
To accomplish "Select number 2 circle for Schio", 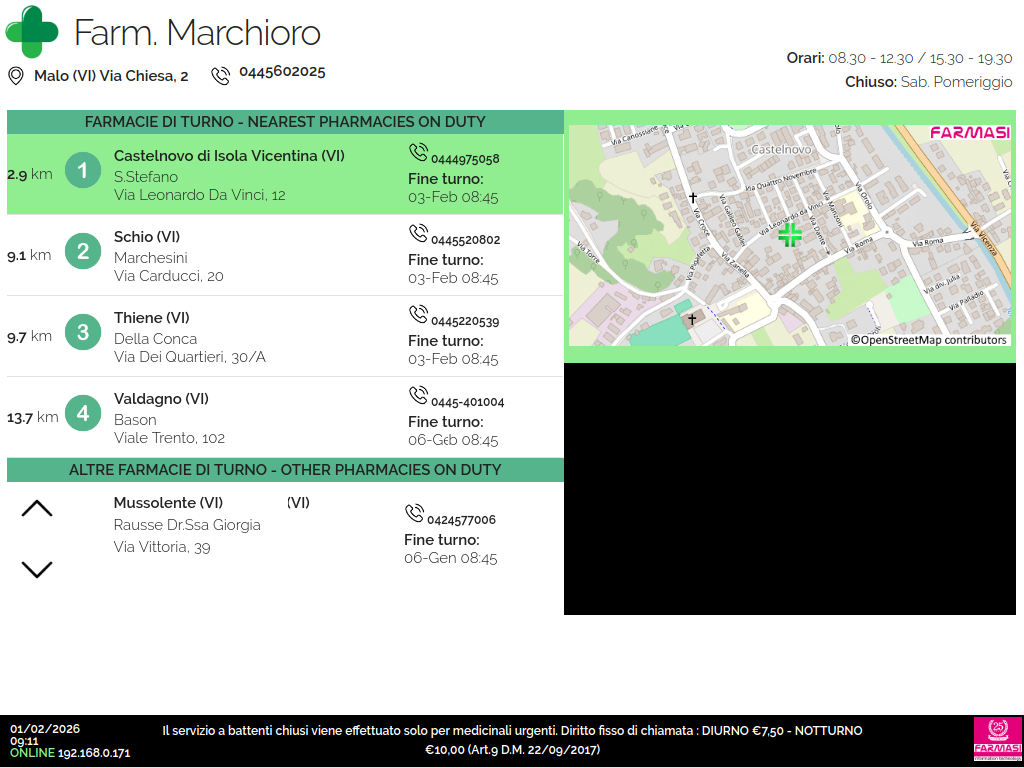I will coord(83,251).
